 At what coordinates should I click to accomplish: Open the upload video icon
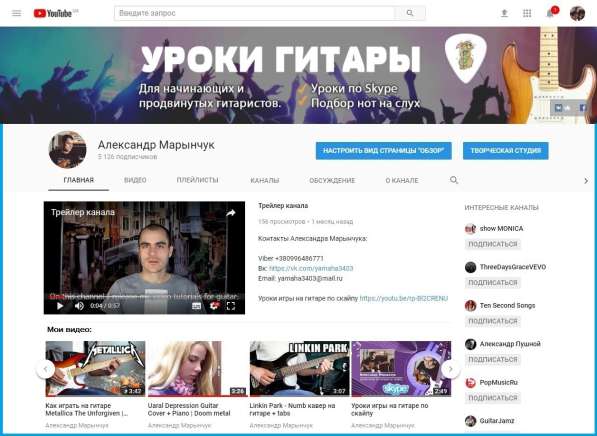point(504,13)
